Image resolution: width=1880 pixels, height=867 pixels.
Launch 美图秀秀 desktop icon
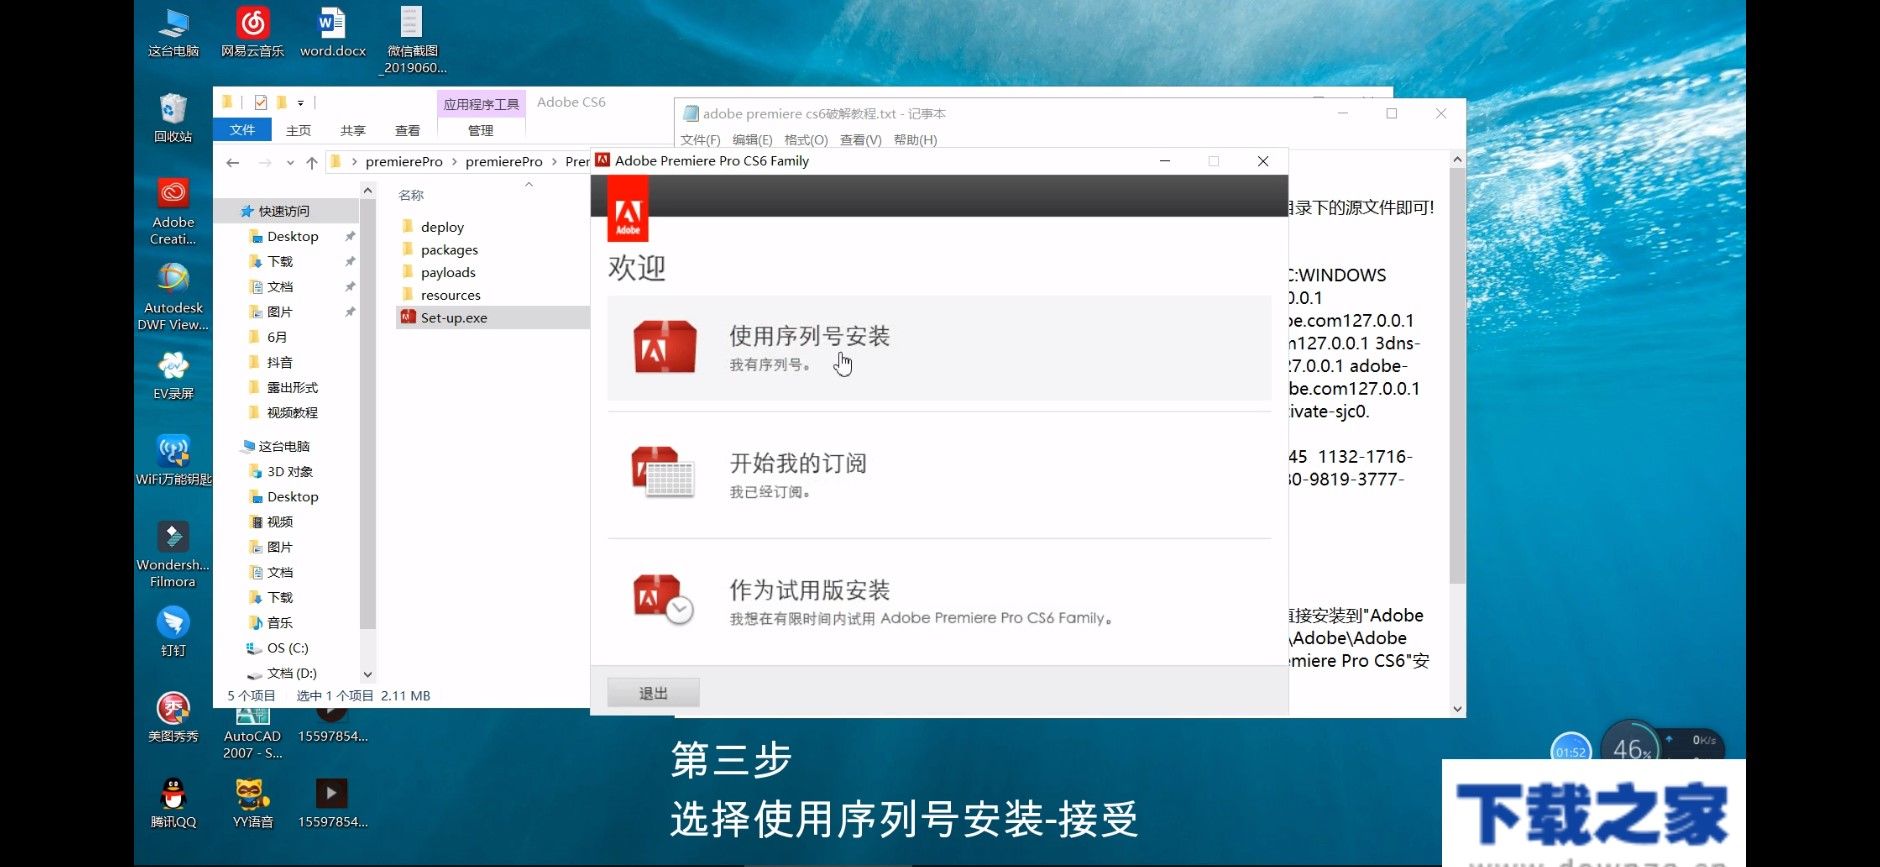point(173,718)
